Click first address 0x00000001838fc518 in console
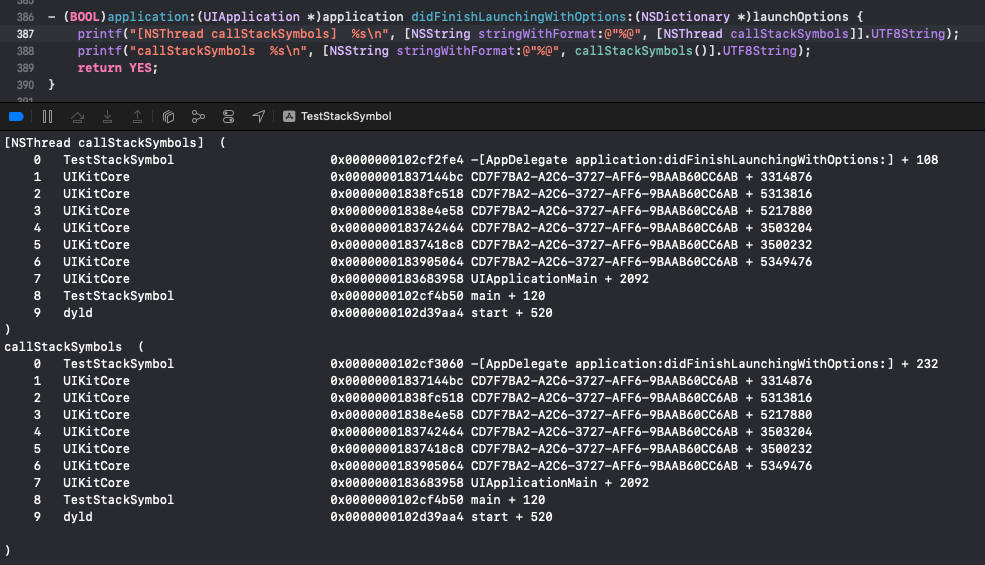This screenshot has width=985, height=565. click(397, 194)
